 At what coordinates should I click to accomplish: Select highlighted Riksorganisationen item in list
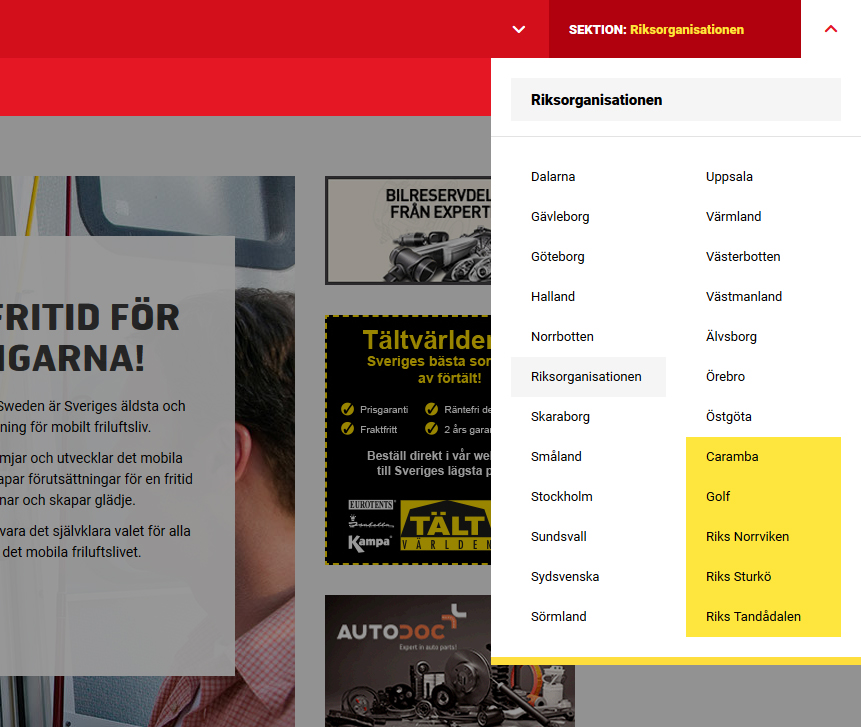coord(587,377)
